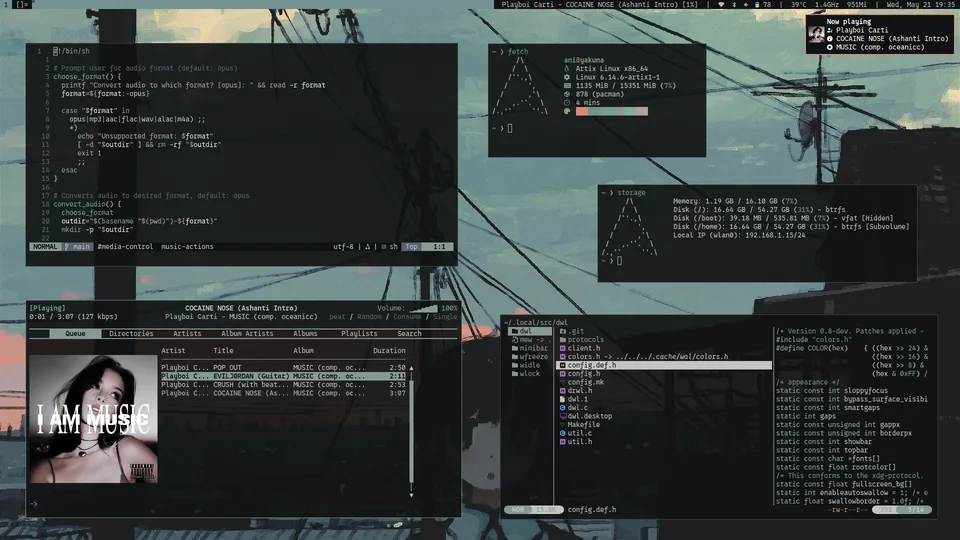Select the minibar folder in the file manager
Image resolution: width=960 pixels, height=540 pixels.
pyautogui.click(x=530, y=348)
